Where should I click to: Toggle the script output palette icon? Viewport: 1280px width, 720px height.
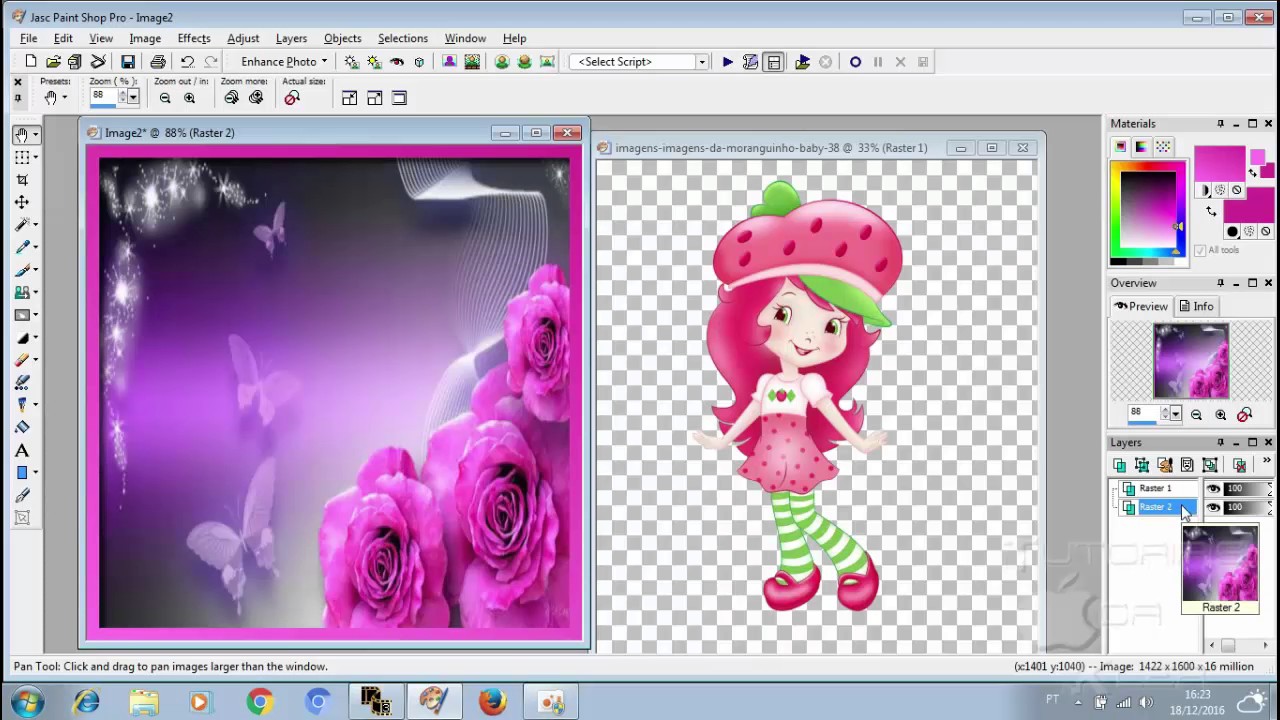coord(773,62)
